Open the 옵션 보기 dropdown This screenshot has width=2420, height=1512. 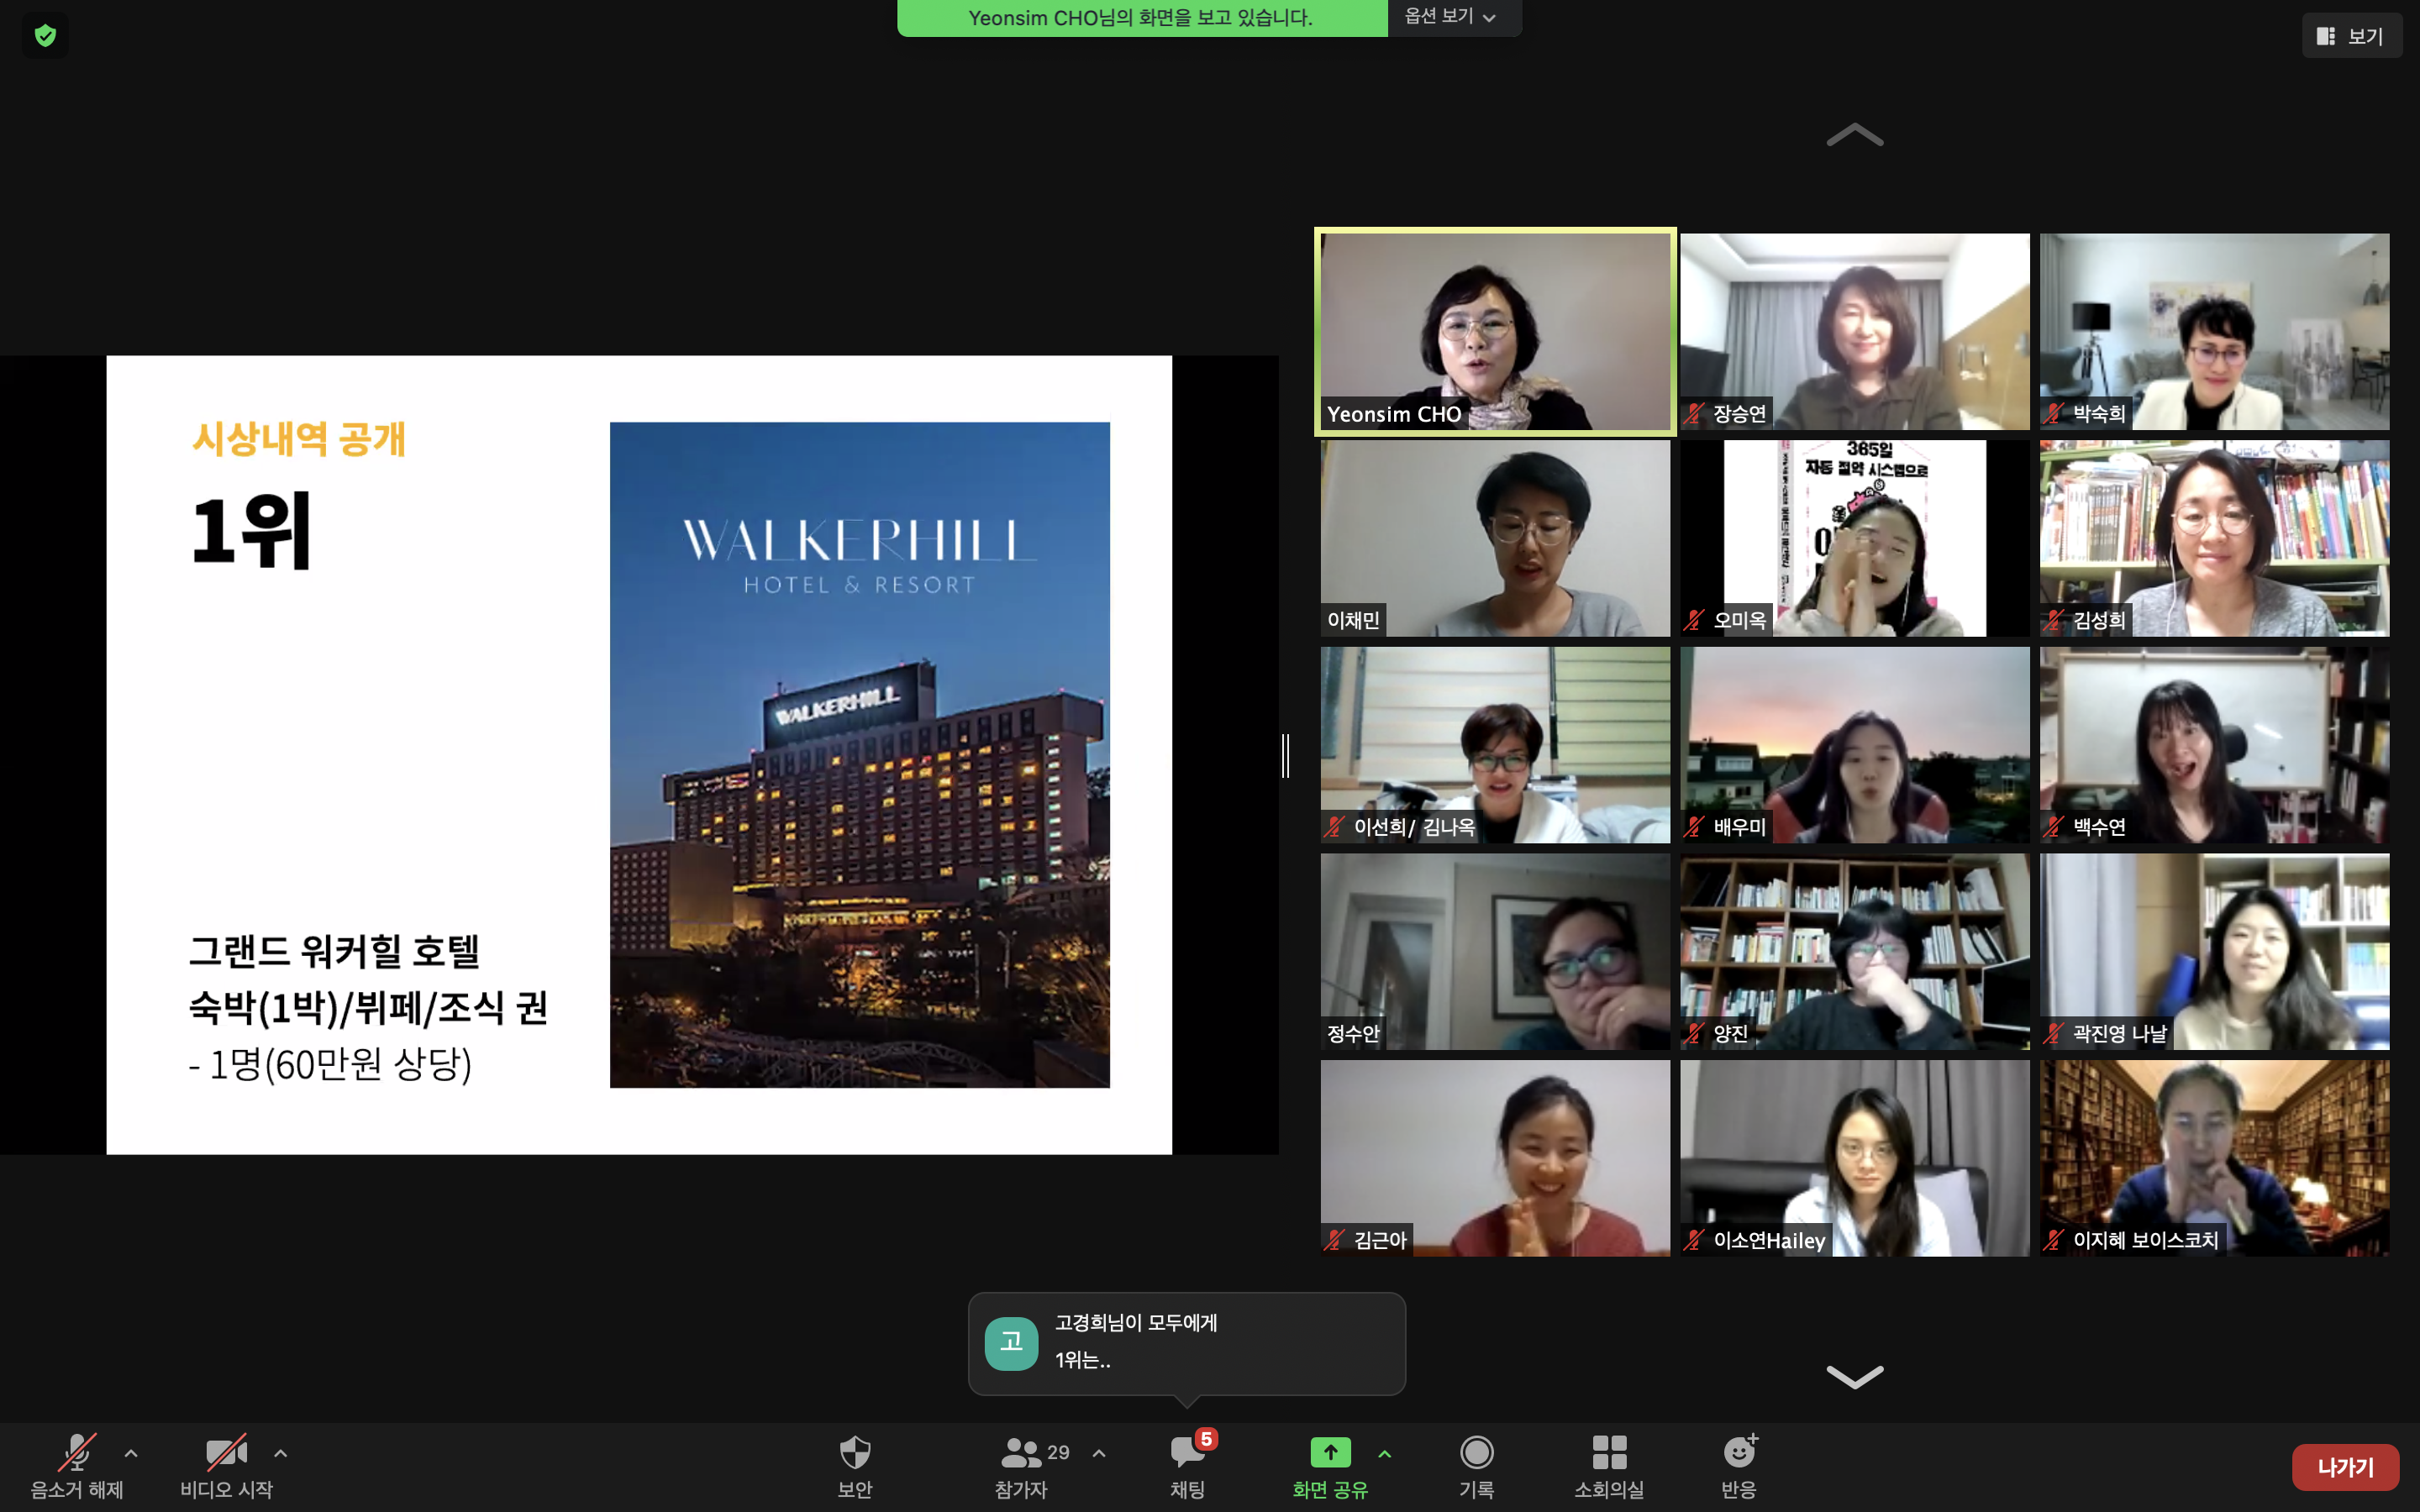coord(1451,17)
